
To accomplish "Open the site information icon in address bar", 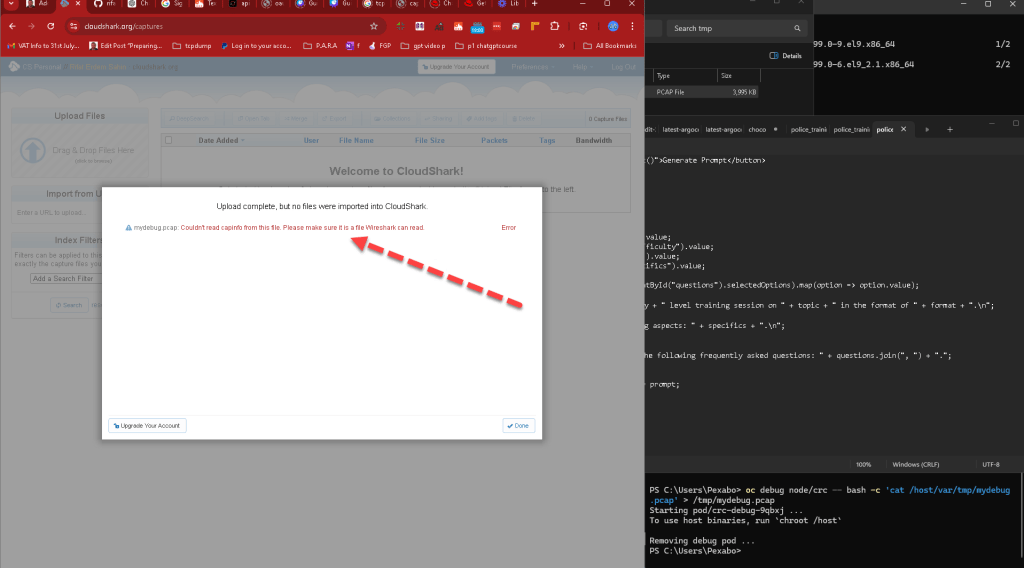I will click(74, 26).
